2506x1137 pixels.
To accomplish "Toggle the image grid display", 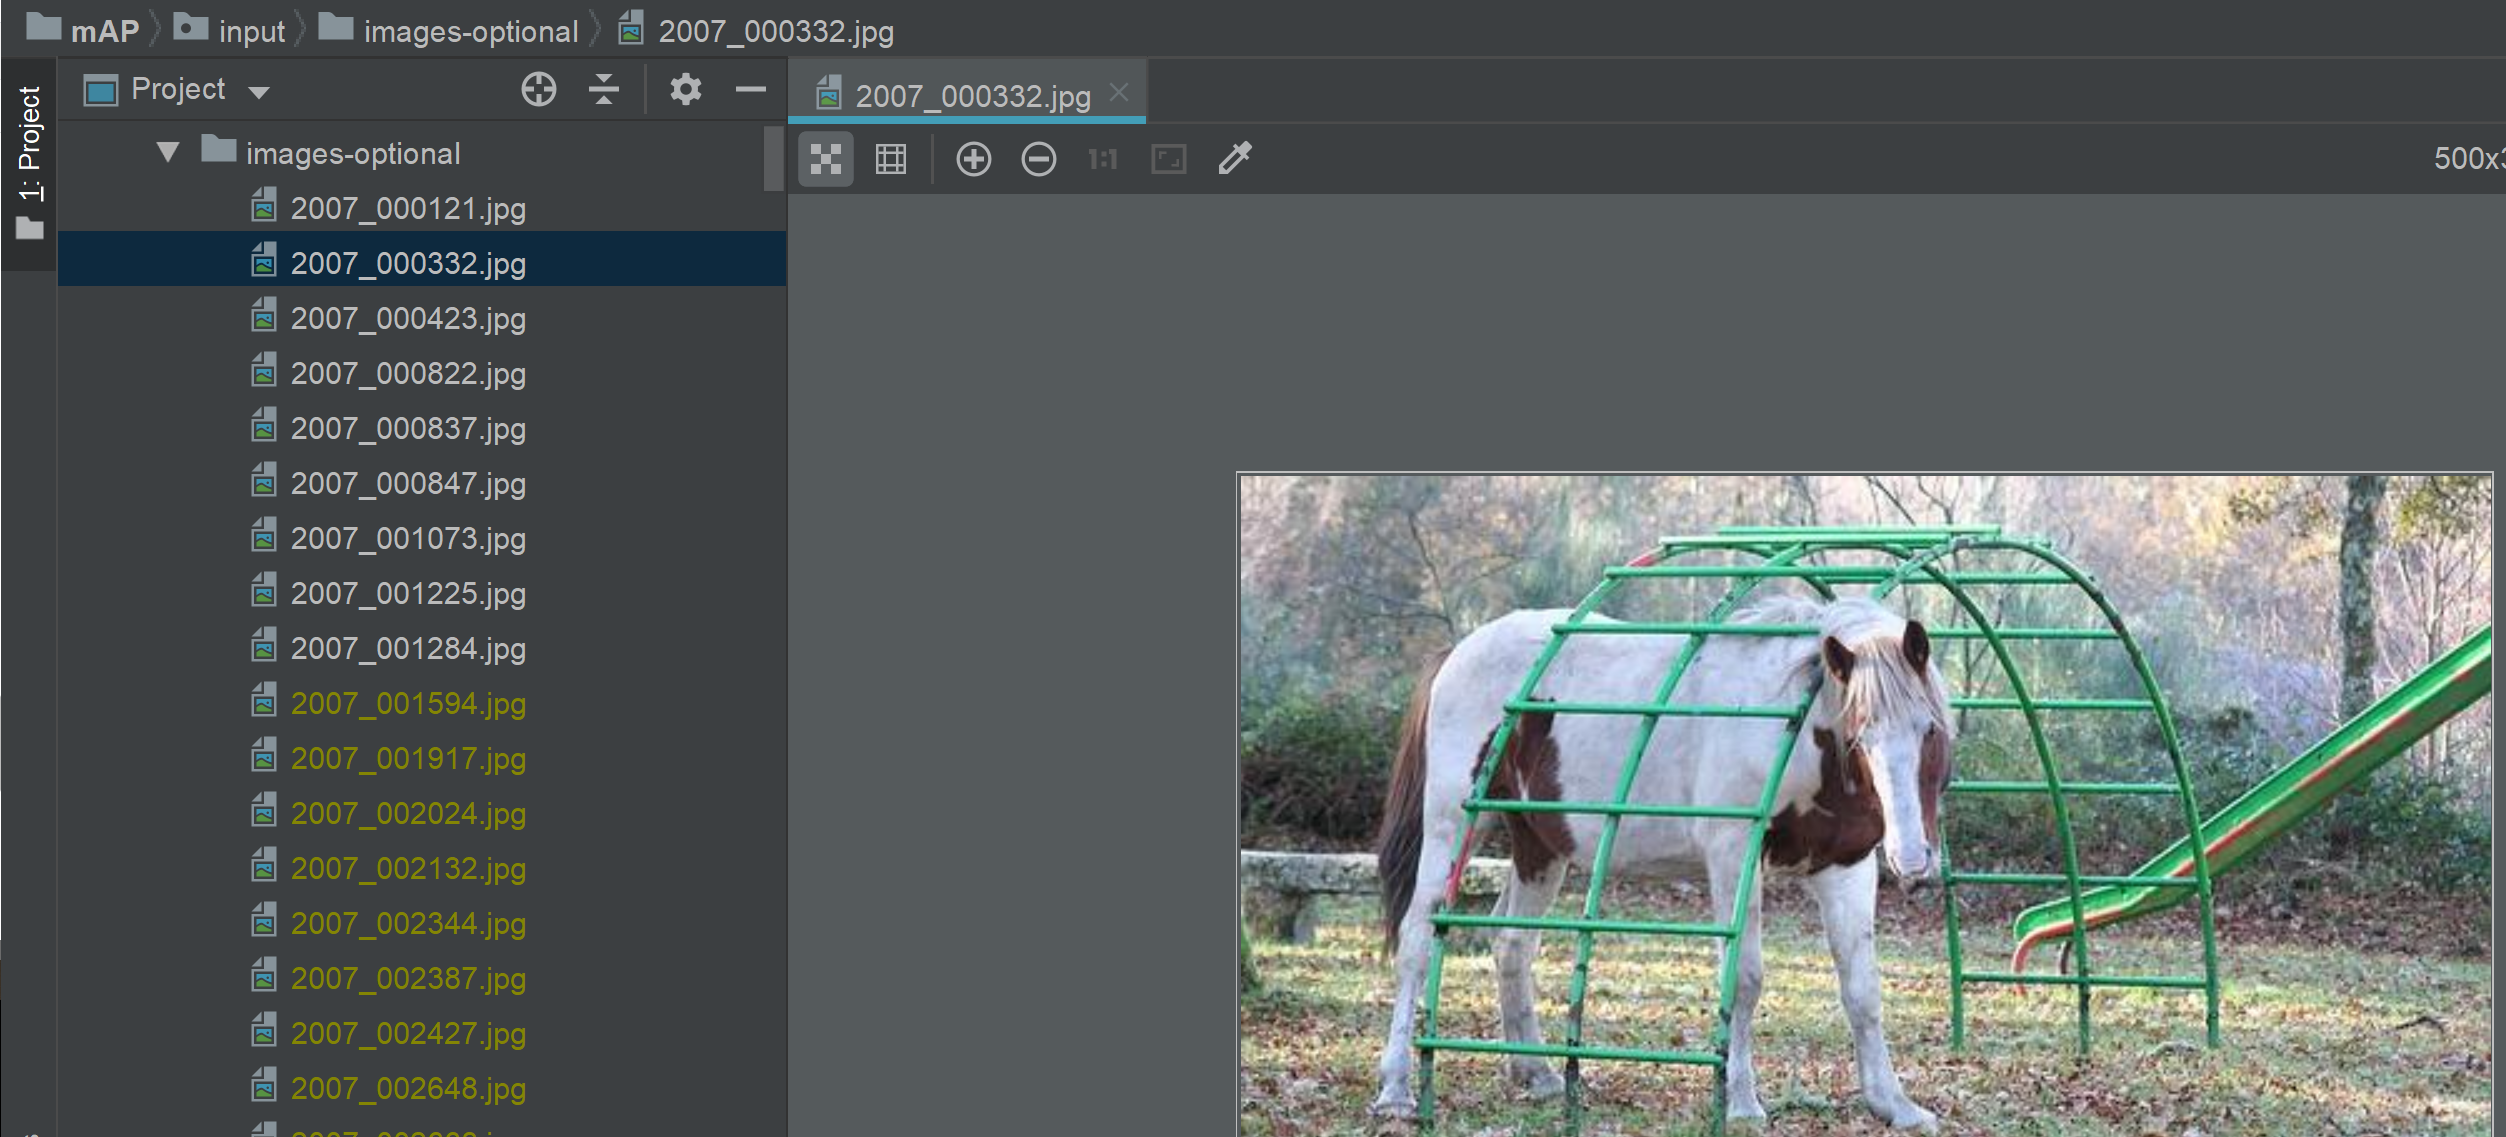I will coord(890,159).
